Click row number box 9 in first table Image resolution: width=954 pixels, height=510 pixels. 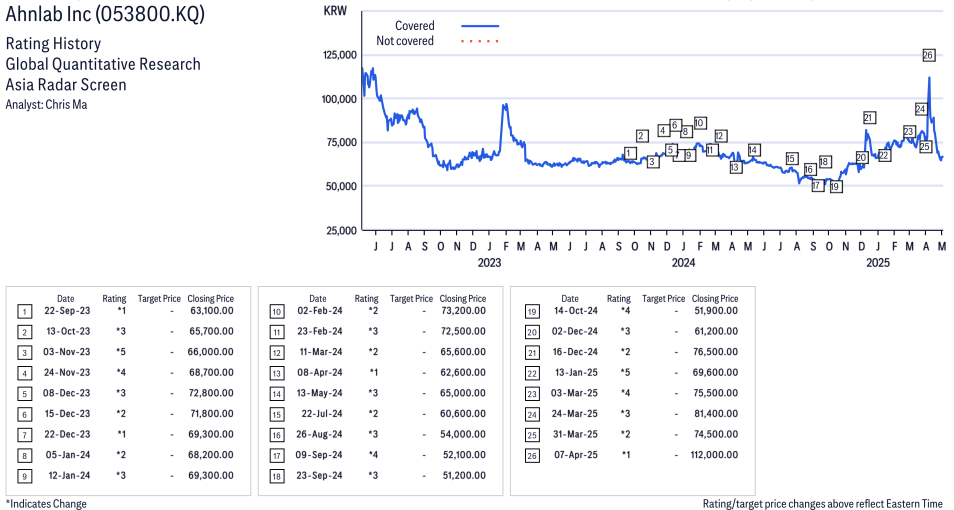coord(24,476)
